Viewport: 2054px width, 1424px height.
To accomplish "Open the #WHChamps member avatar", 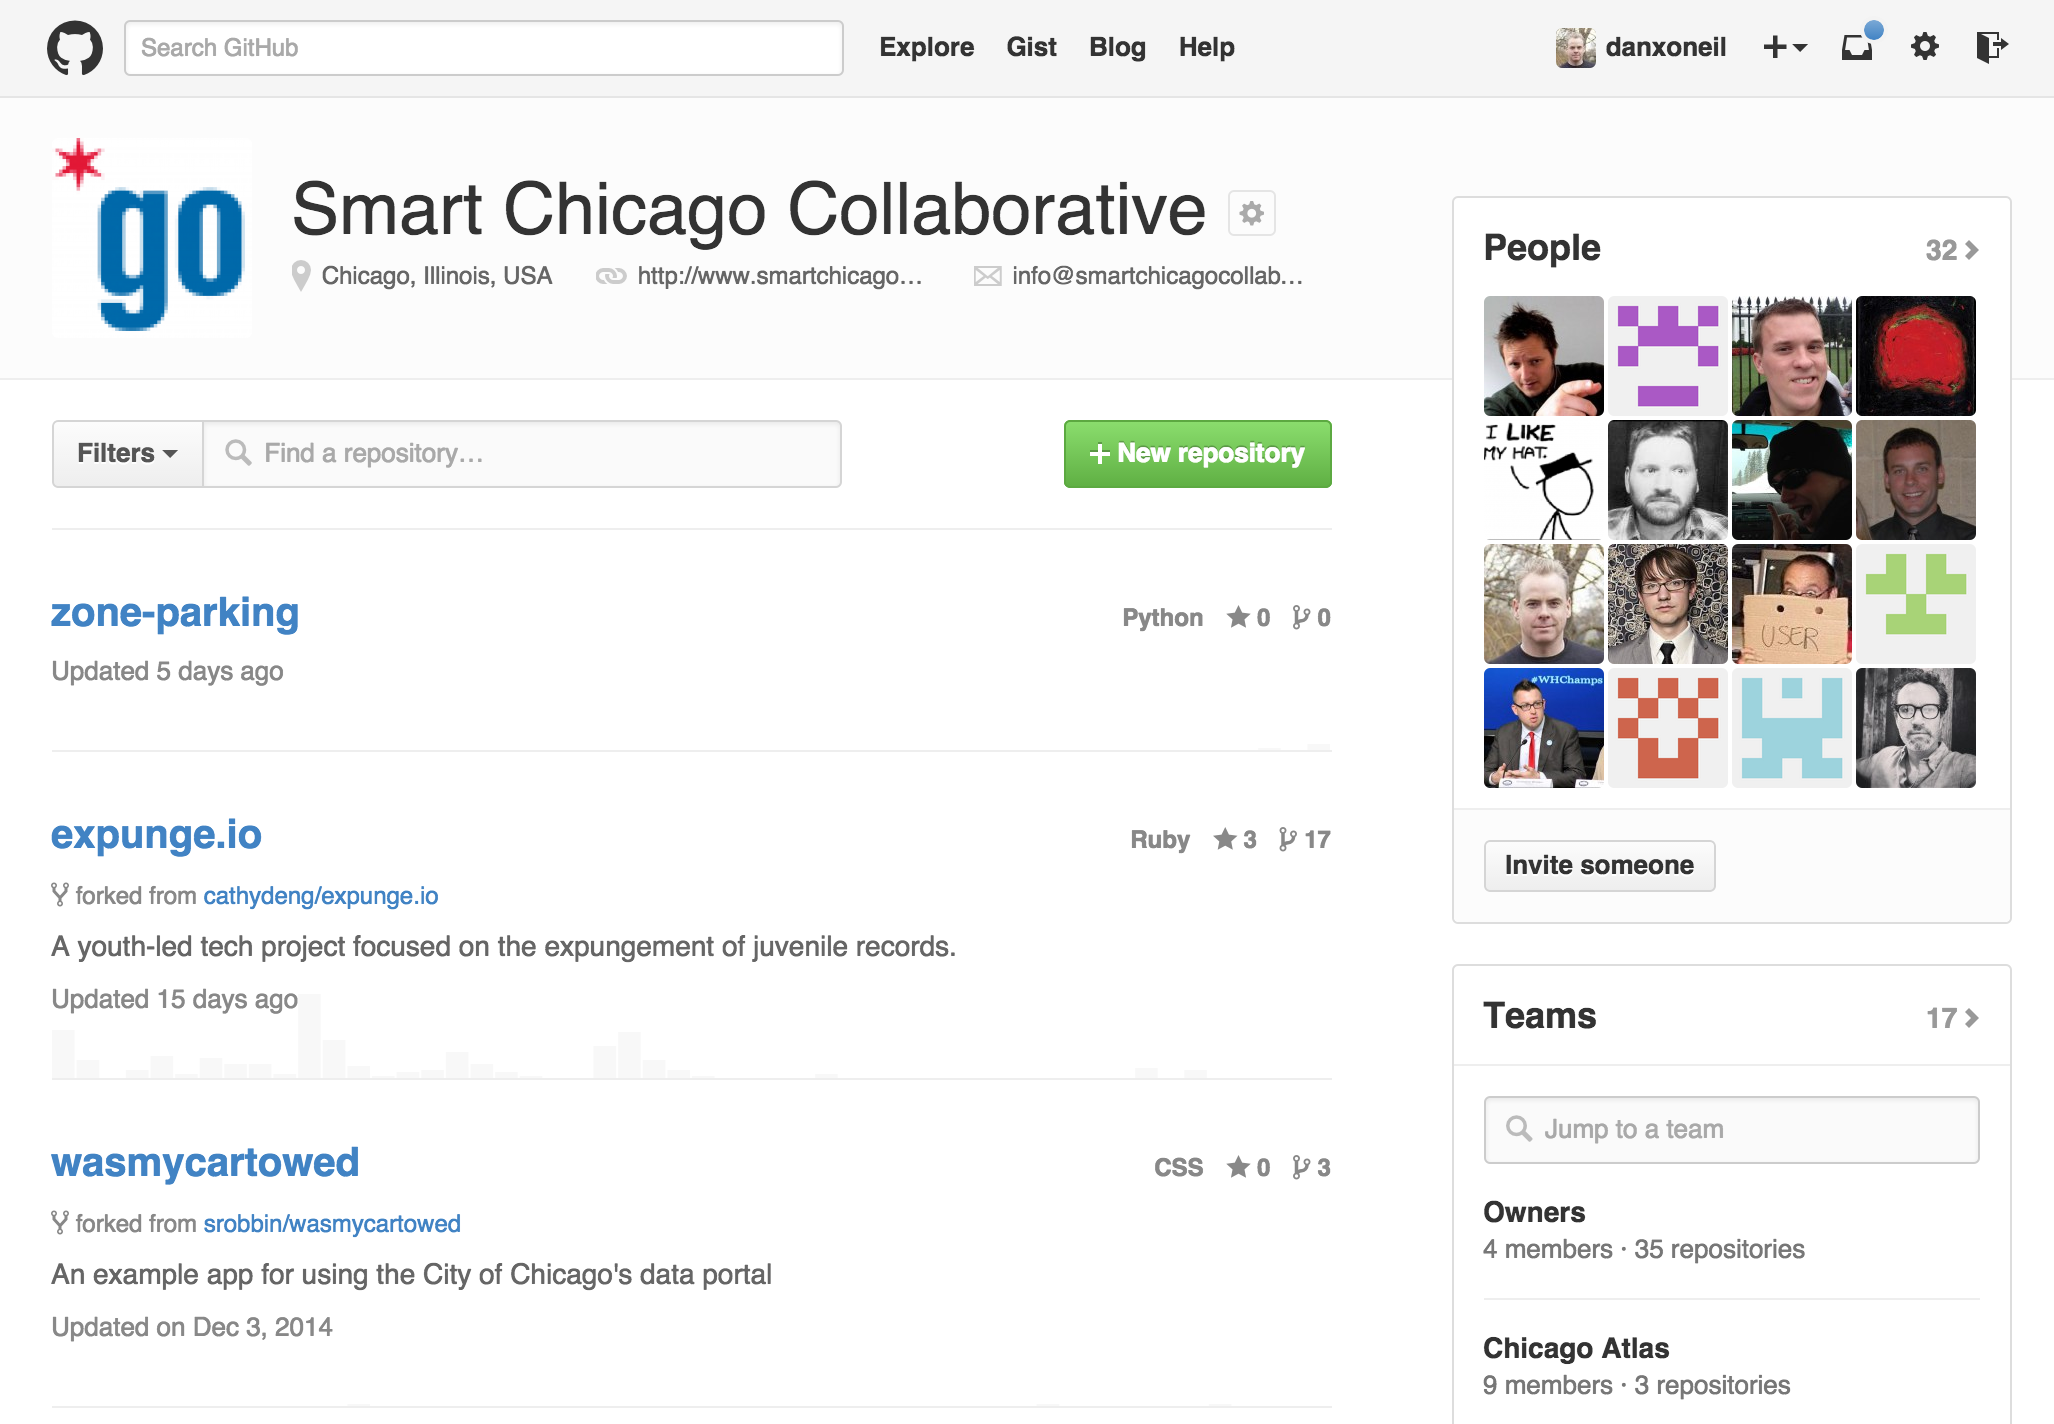I will 1544,728.
